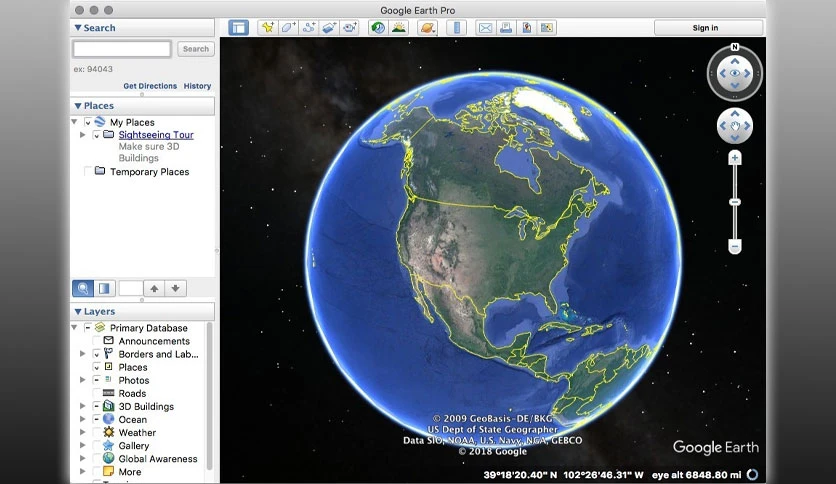
Task: Click the Places panel down arrow button
Action: [x=175, y=288]
